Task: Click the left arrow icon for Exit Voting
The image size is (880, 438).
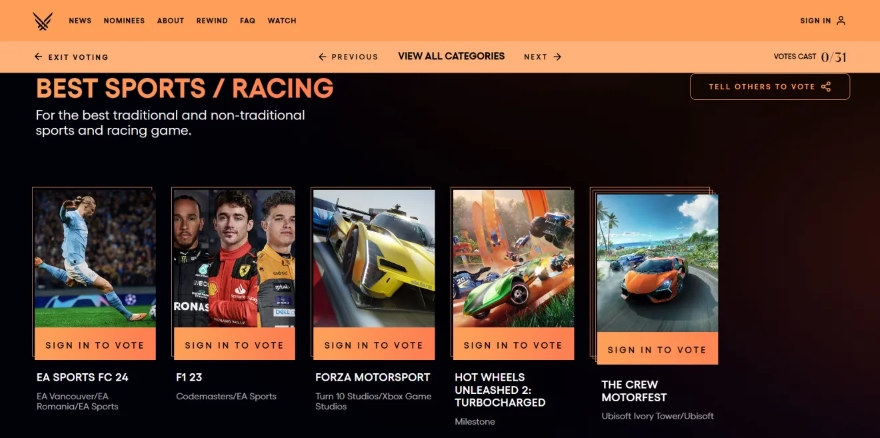Action: 38,57
